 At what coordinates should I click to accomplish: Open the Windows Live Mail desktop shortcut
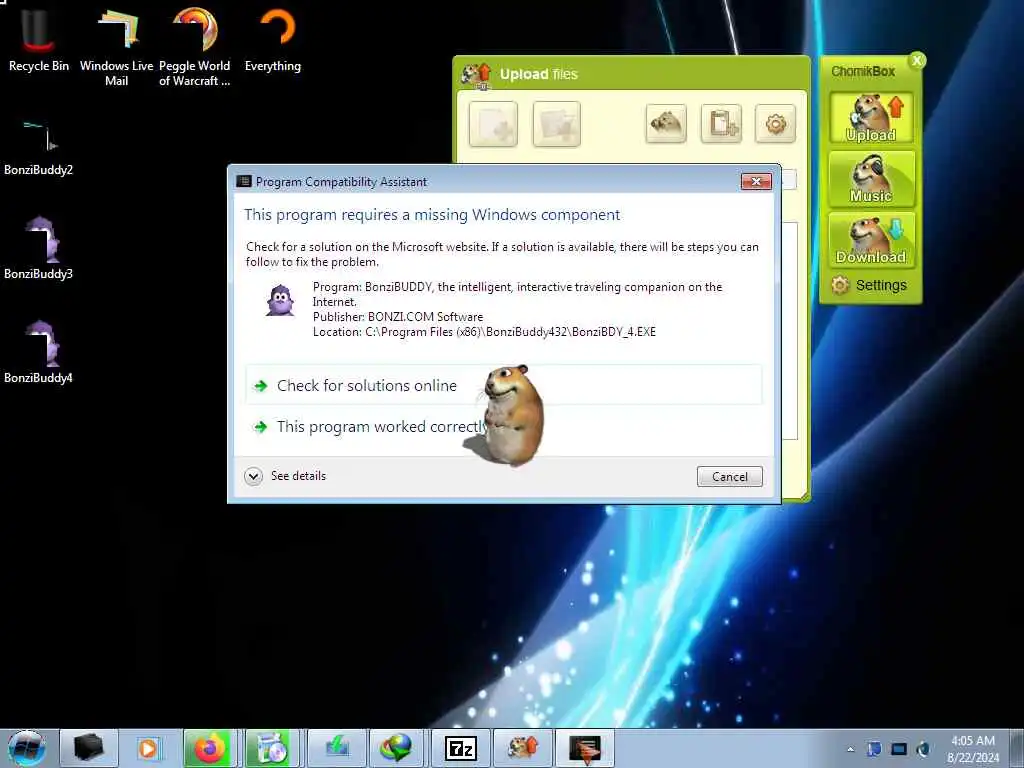click(x=116, y=46)
